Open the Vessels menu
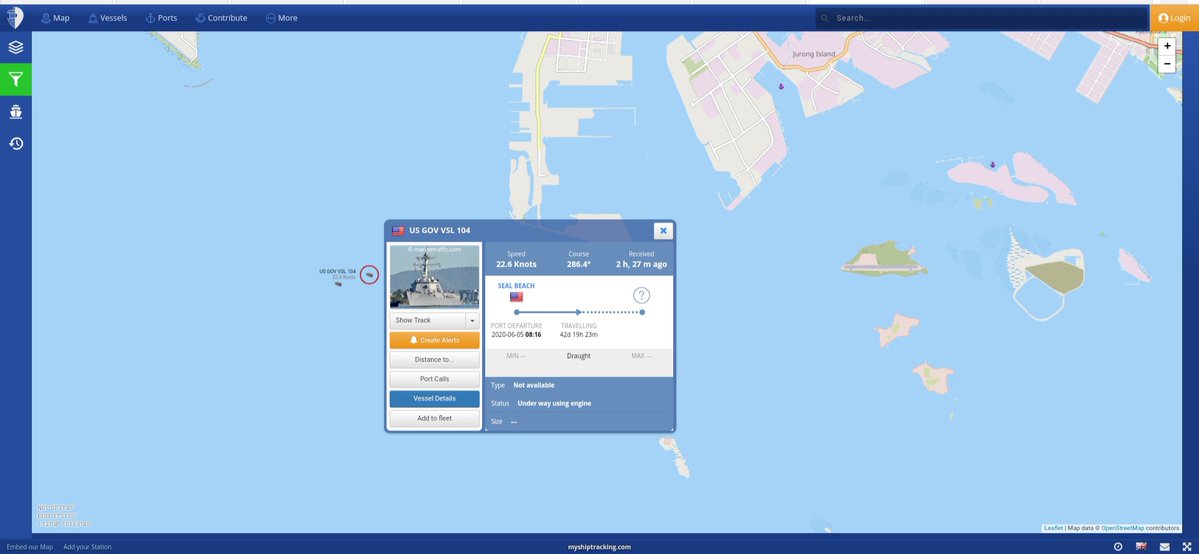The width and height of the screenshot is (1199, 554). (108, 18)
